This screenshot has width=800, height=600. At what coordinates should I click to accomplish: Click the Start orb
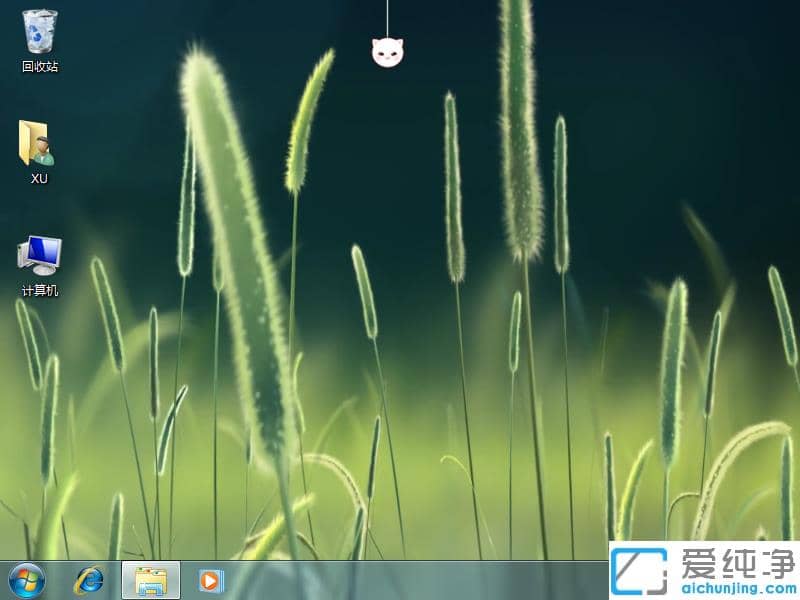(x=24, y=578)
